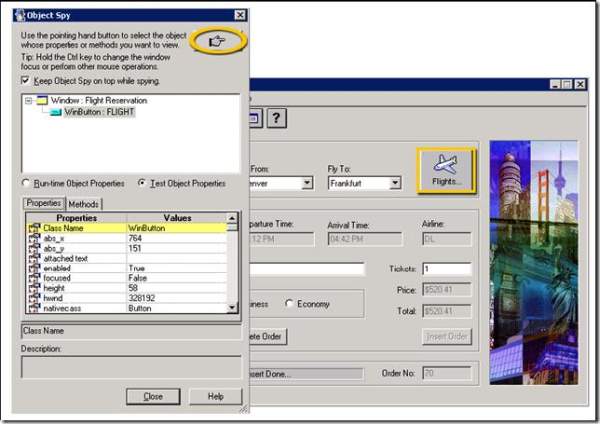Close the Flight Reservation window
600x424 pixels.
[580, 84]
